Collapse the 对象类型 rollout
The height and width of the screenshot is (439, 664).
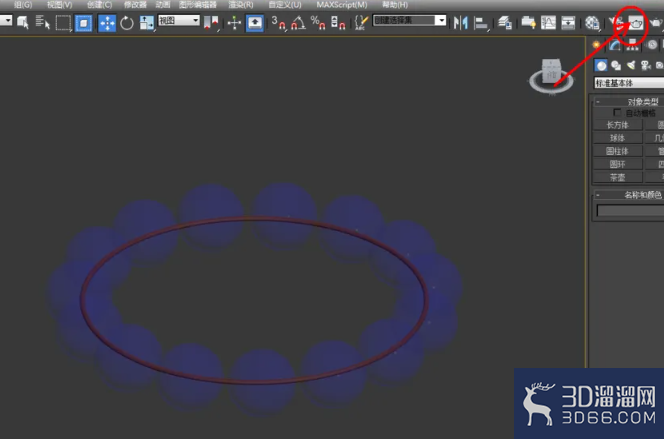(x=628, y=102)
